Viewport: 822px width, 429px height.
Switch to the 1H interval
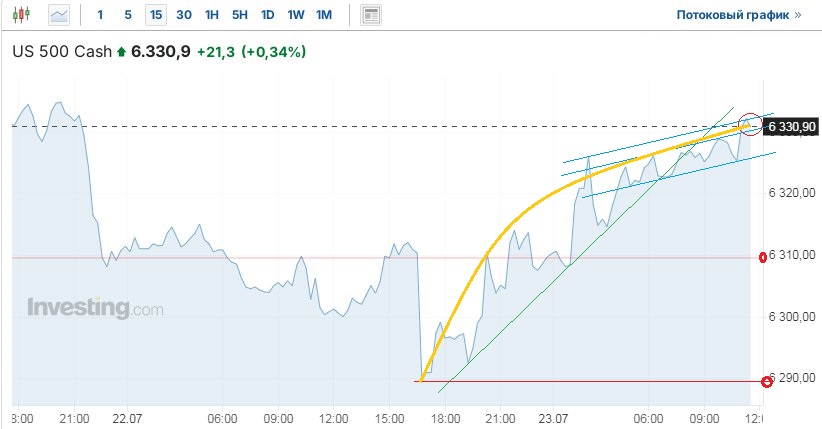pos(212,15)
